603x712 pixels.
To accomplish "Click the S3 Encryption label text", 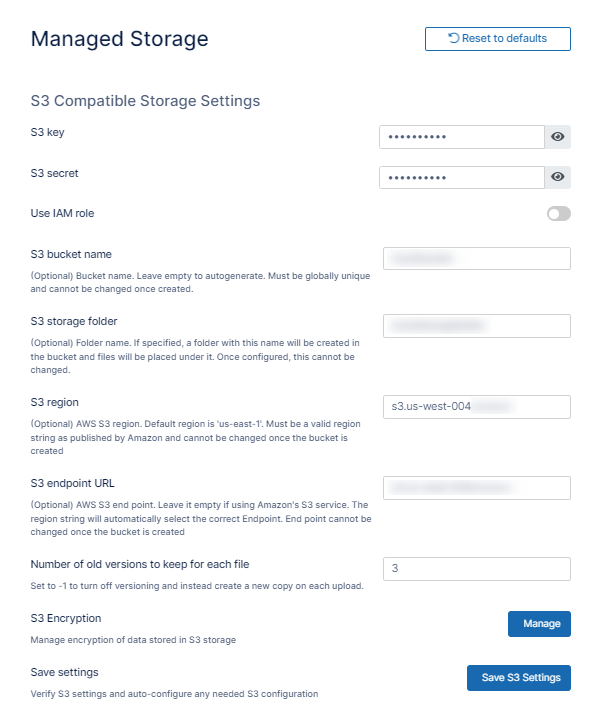I will (x=66, y=618).
